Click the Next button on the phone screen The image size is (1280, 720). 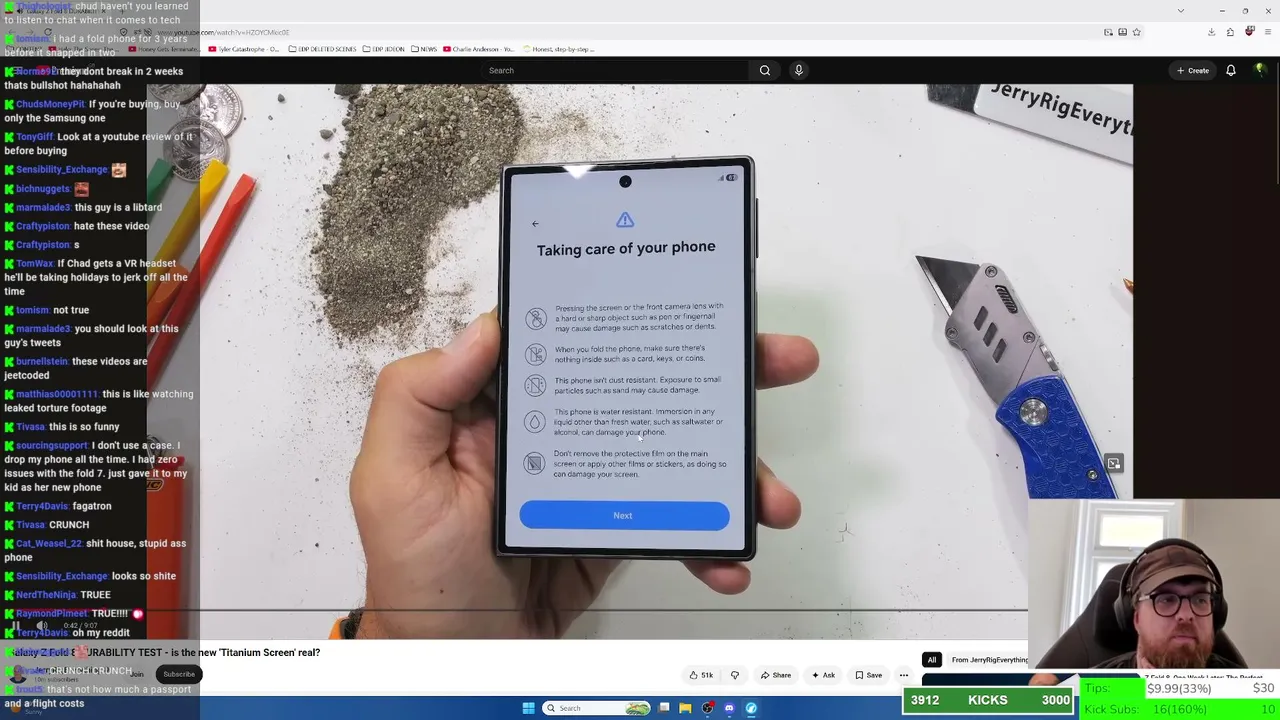pyautogui.click(x=624, y=516)
